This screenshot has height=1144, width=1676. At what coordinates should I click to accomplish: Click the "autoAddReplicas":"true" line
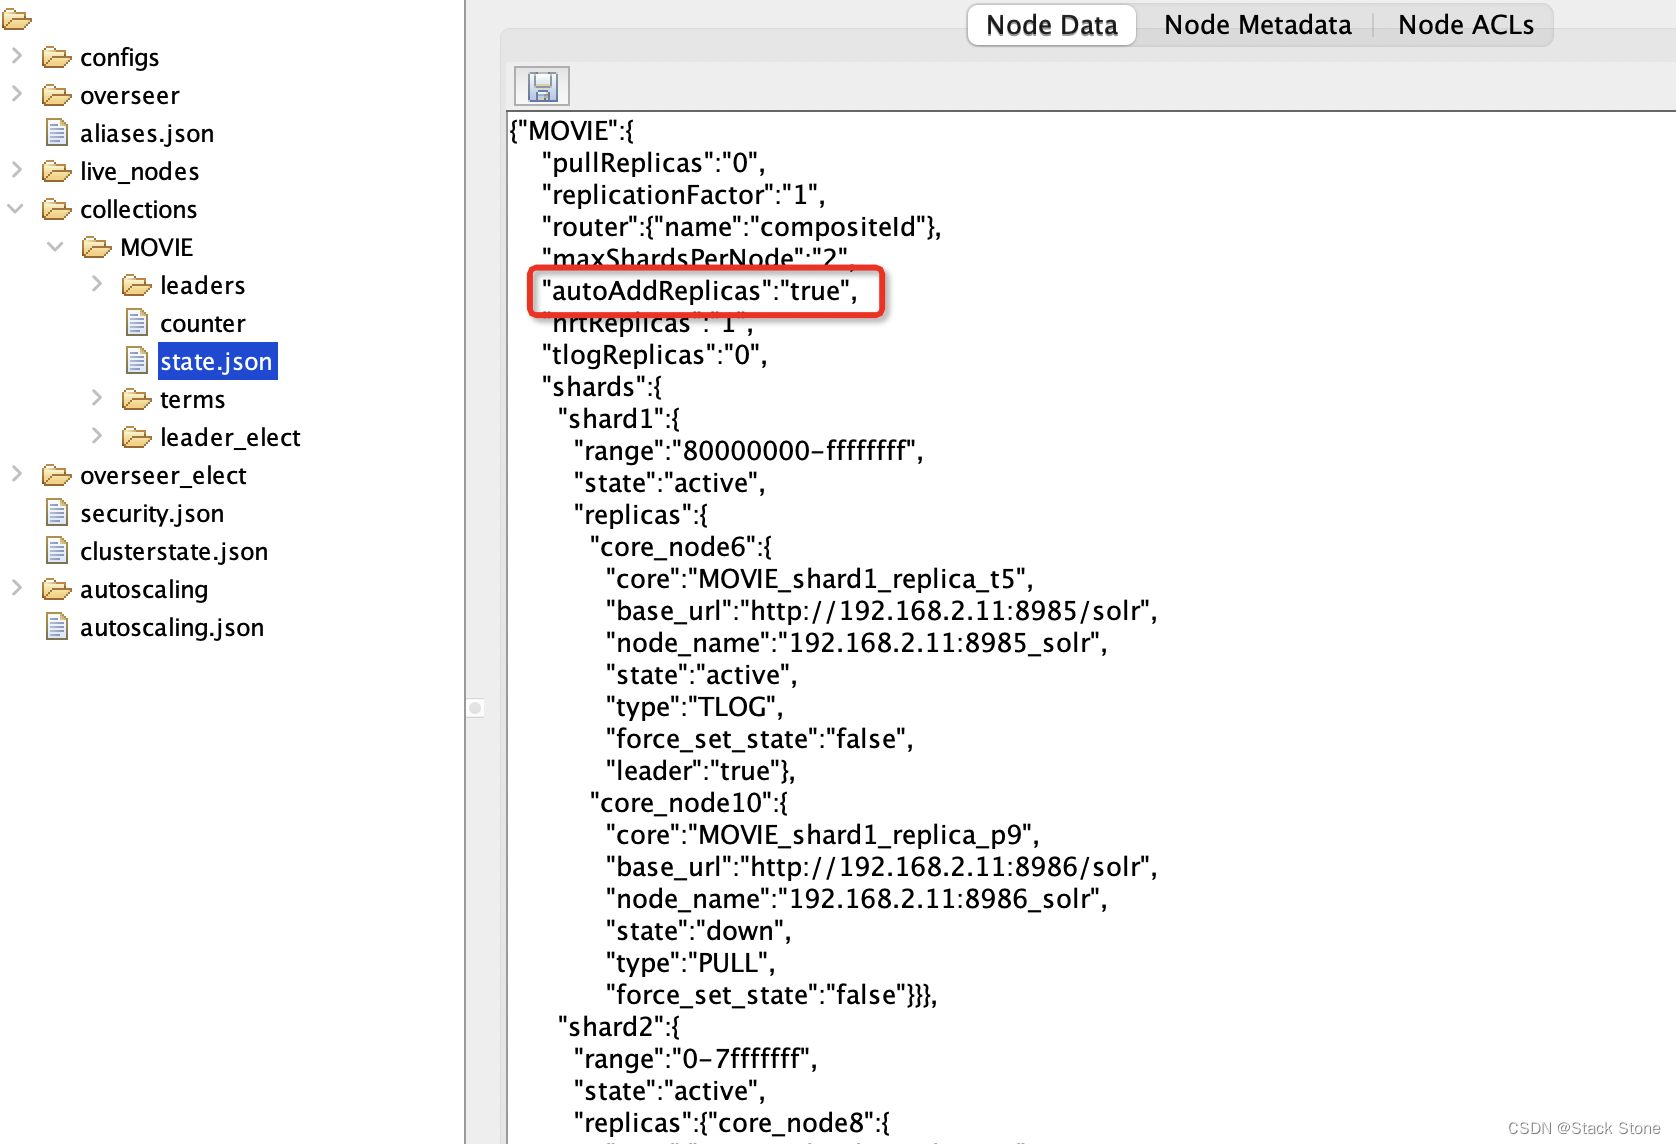pyautogui.click(x=700, y=291)
